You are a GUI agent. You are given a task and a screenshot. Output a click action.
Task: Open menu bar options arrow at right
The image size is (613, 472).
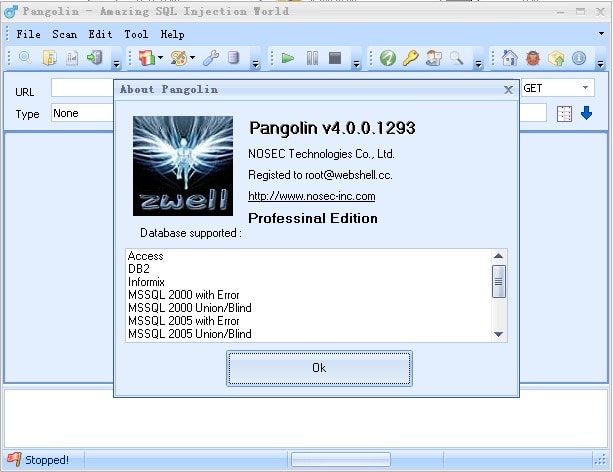pos(601,34)
